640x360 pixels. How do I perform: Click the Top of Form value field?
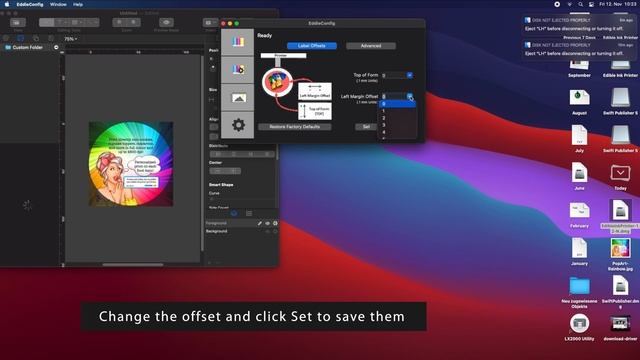tap(394, 75)
